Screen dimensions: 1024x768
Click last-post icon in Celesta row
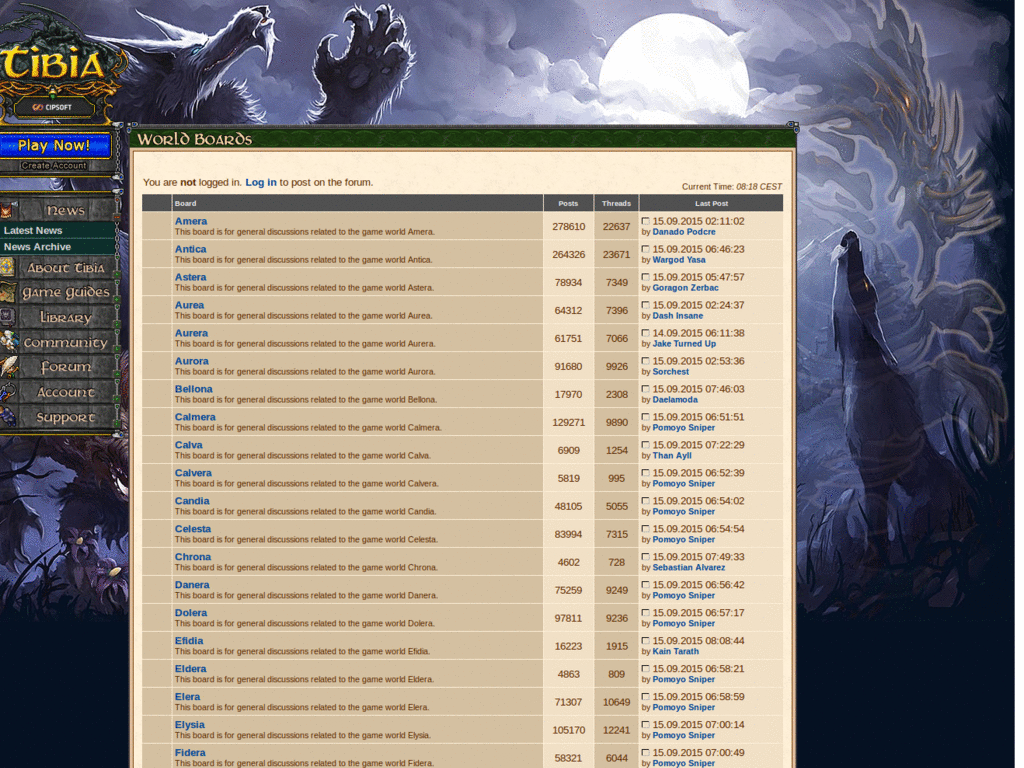[x=646, y=529]
